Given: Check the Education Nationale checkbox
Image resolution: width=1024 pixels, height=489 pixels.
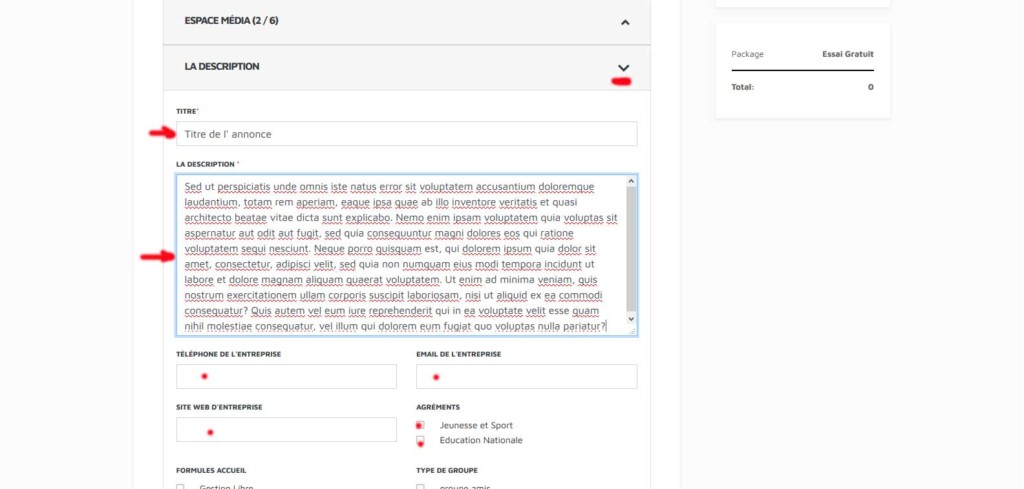Looking at the screenshot, I should coord(420,441).
